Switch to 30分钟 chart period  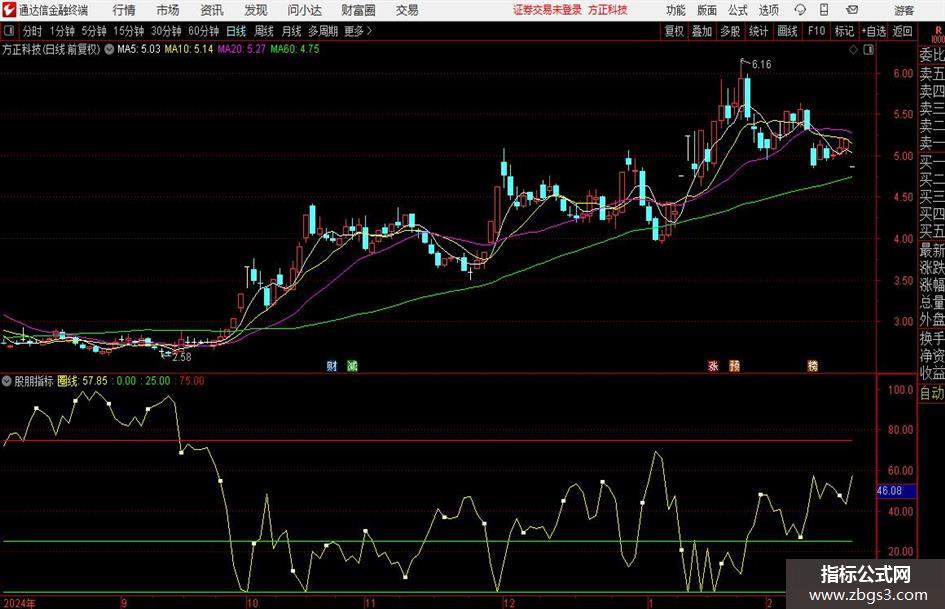[x=166, y=31]
